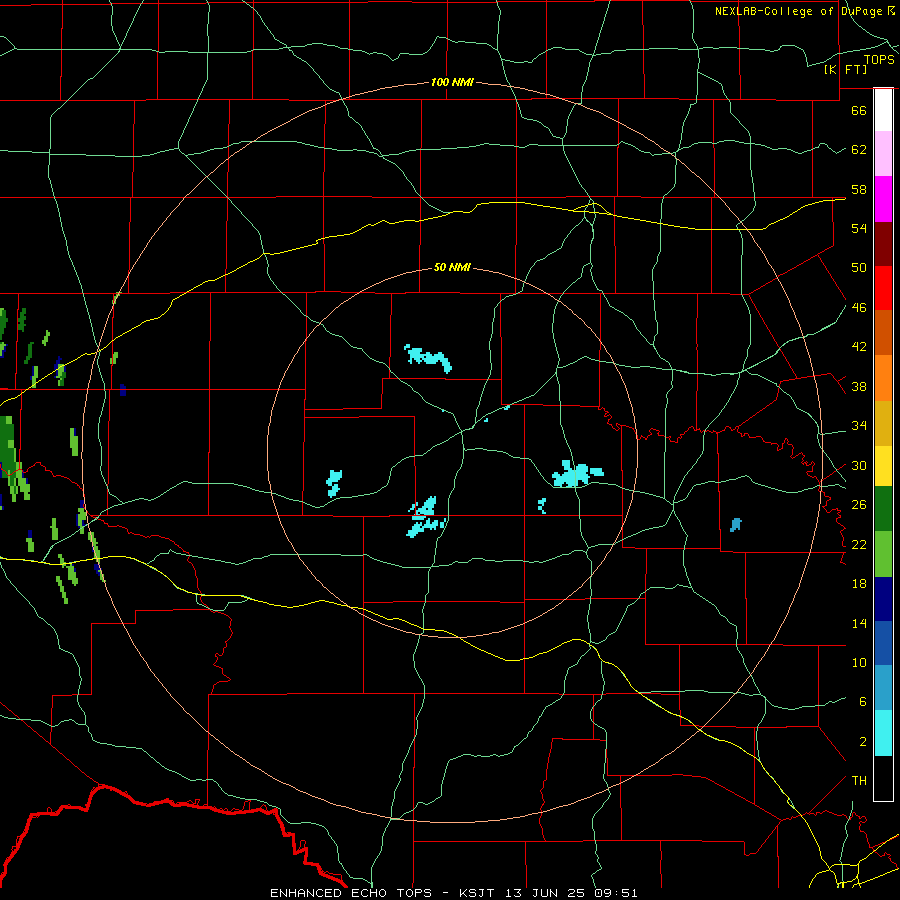Select the bright red legend swatch

coord(883,288)
